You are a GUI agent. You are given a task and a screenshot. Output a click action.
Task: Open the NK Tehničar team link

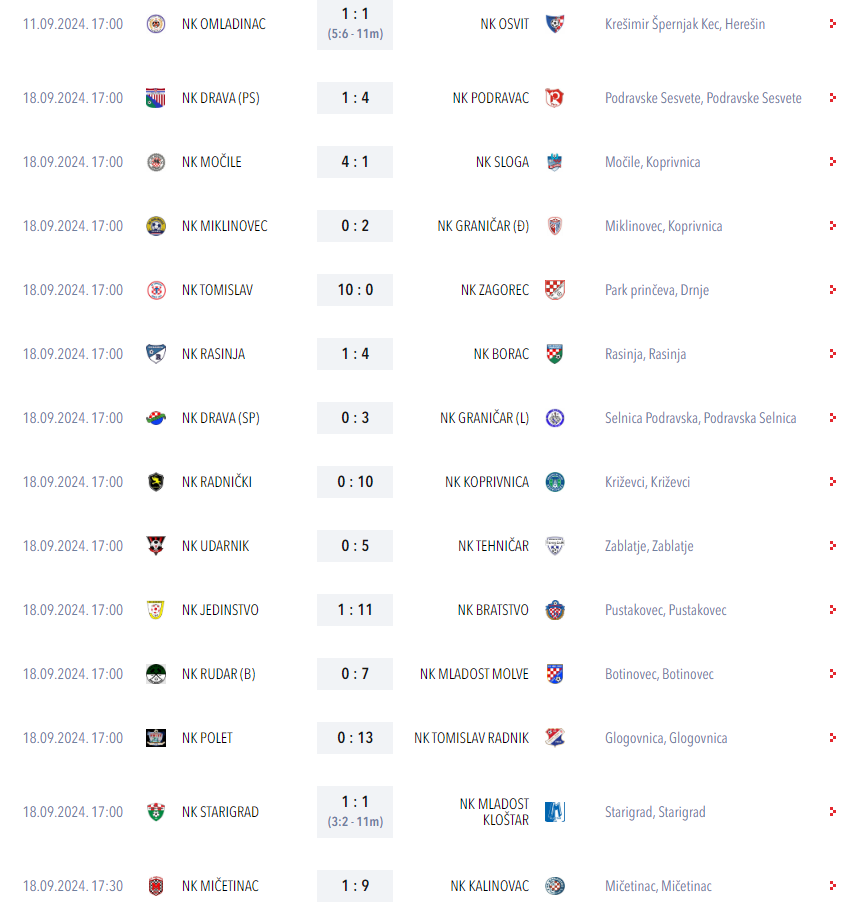tap(493, 546)
